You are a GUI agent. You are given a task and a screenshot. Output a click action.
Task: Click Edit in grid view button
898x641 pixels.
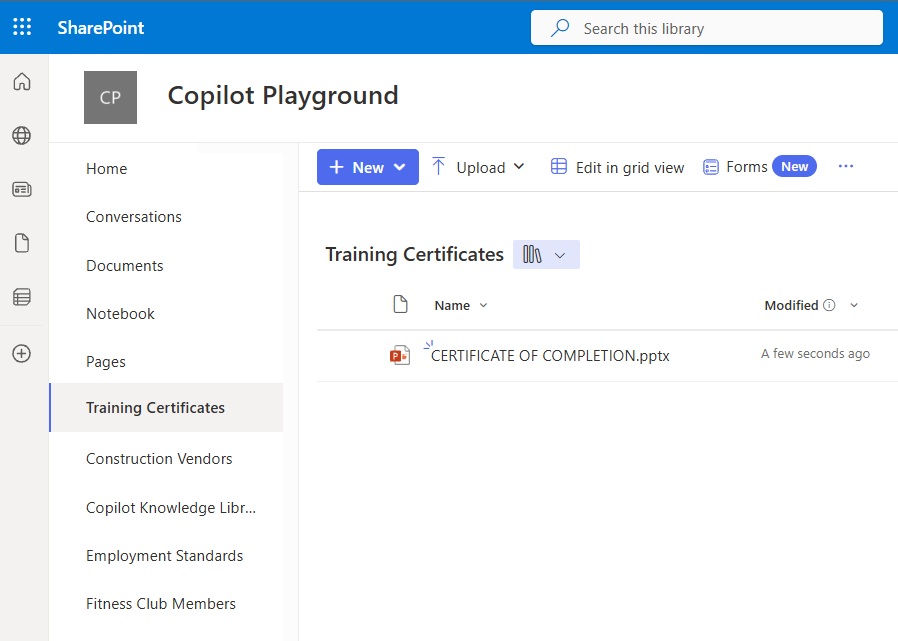point(617,167)
